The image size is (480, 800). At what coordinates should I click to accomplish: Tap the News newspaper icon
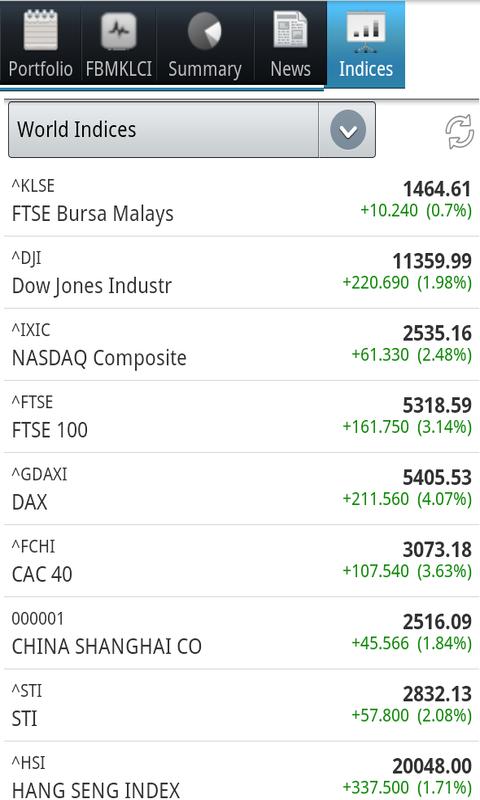click(290, 30)
